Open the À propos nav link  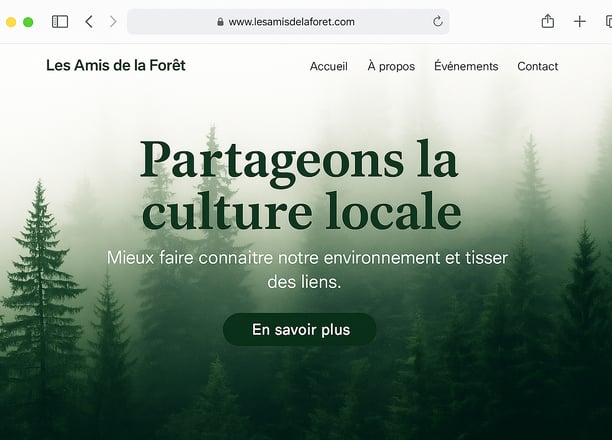391,66
